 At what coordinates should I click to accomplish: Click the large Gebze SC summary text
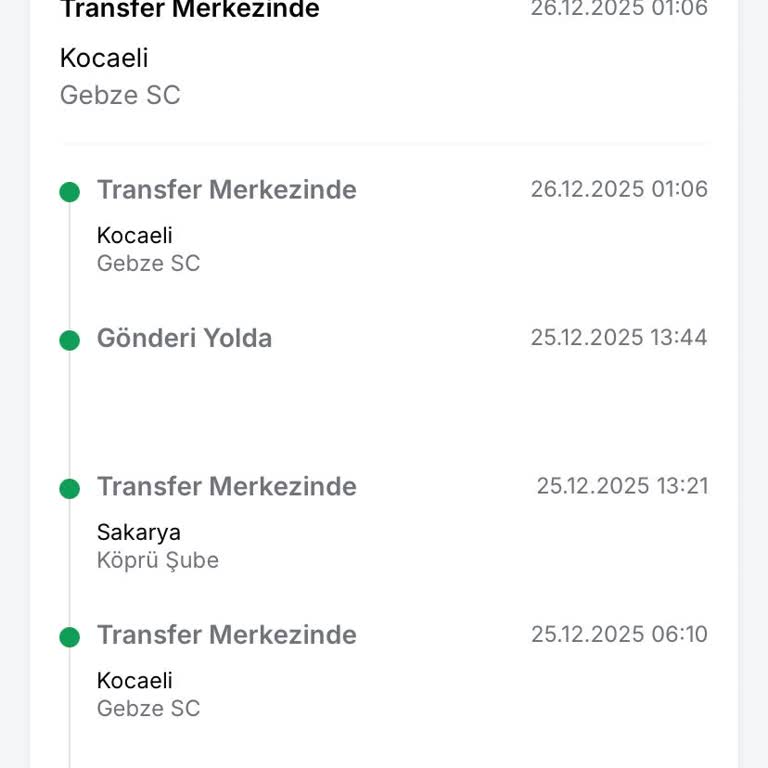point(120,96)
